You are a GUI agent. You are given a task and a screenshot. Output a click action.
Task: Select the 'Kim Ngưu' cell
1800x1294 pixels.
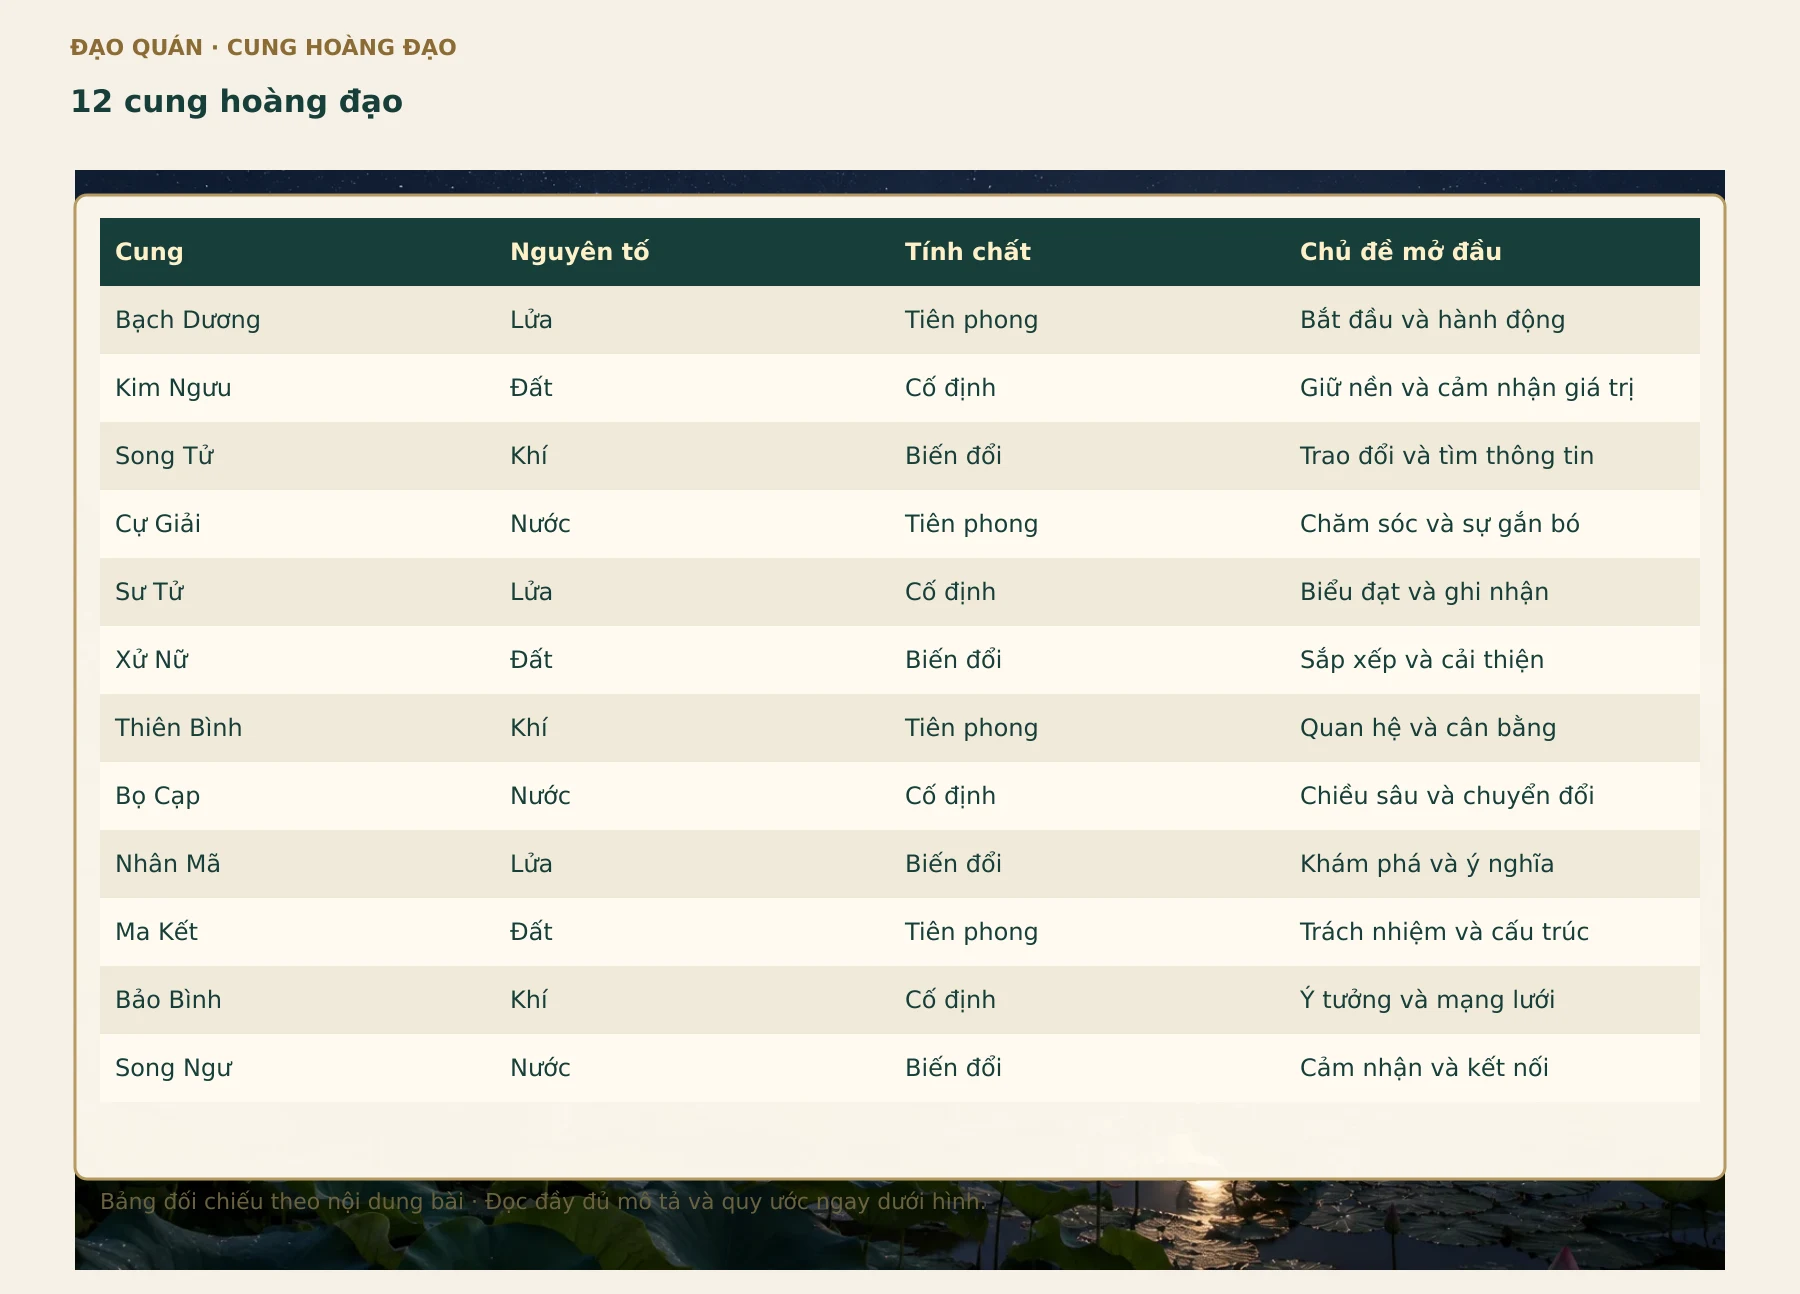[x=297, y=388]
